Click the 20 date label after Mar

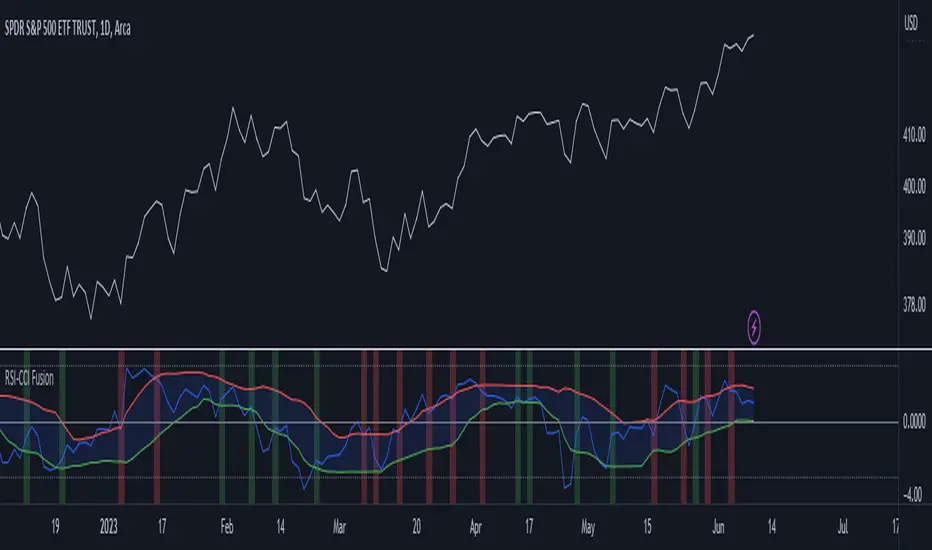[x=416, y=527]
